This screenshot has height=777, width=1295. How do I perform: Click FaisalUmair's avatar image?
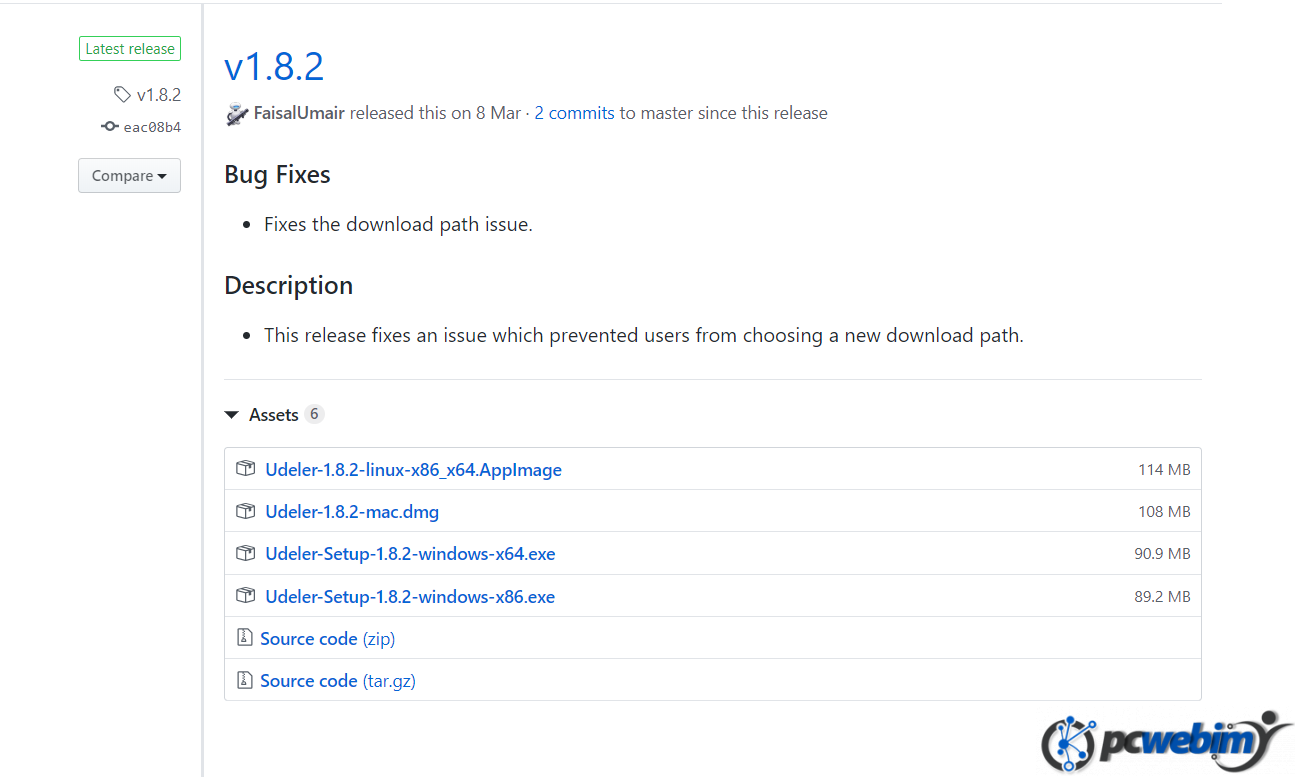pyautogui.click(x=236, y=113)
